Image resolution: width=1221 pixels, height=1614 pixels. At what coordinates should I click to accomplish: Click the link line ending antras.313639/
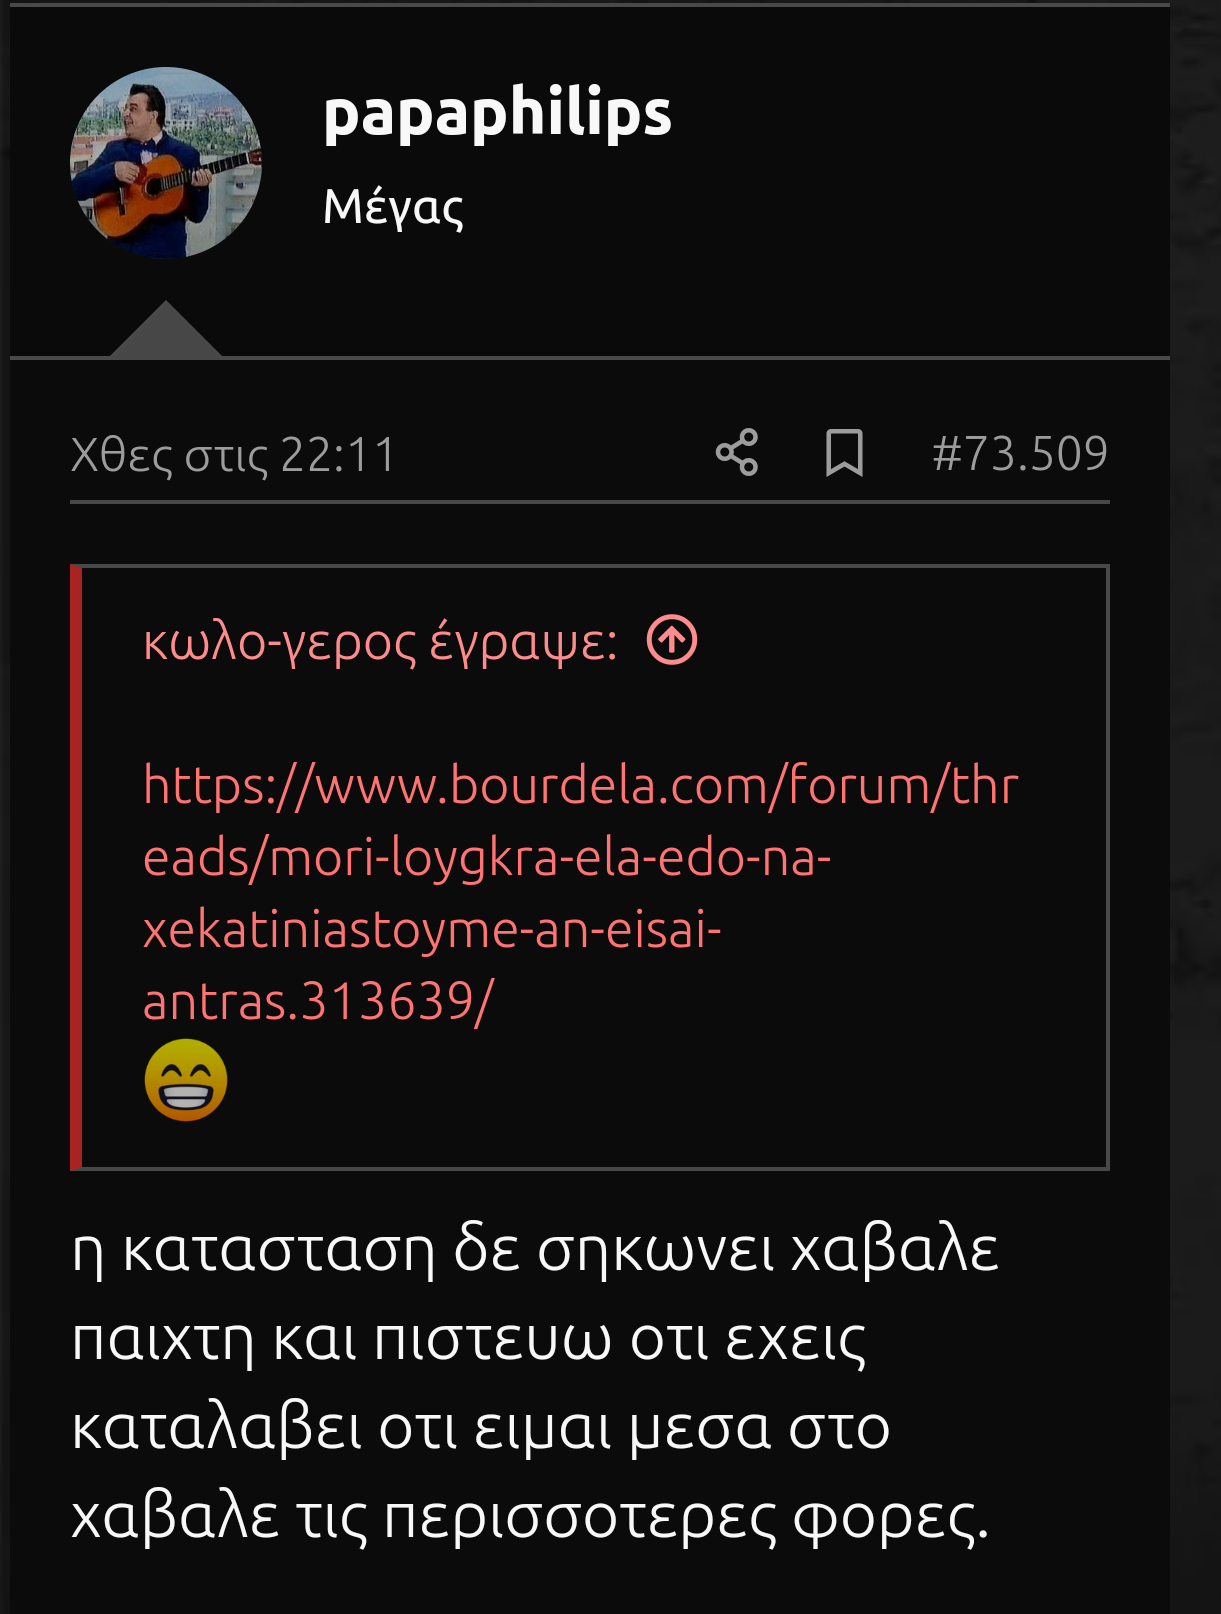point(318,1001)
